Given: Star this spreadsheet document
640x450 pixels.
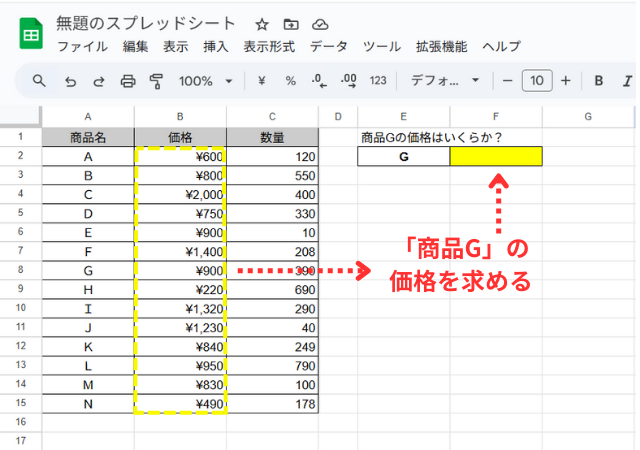Looking at the screenshot, I should [x=262, y=24].
